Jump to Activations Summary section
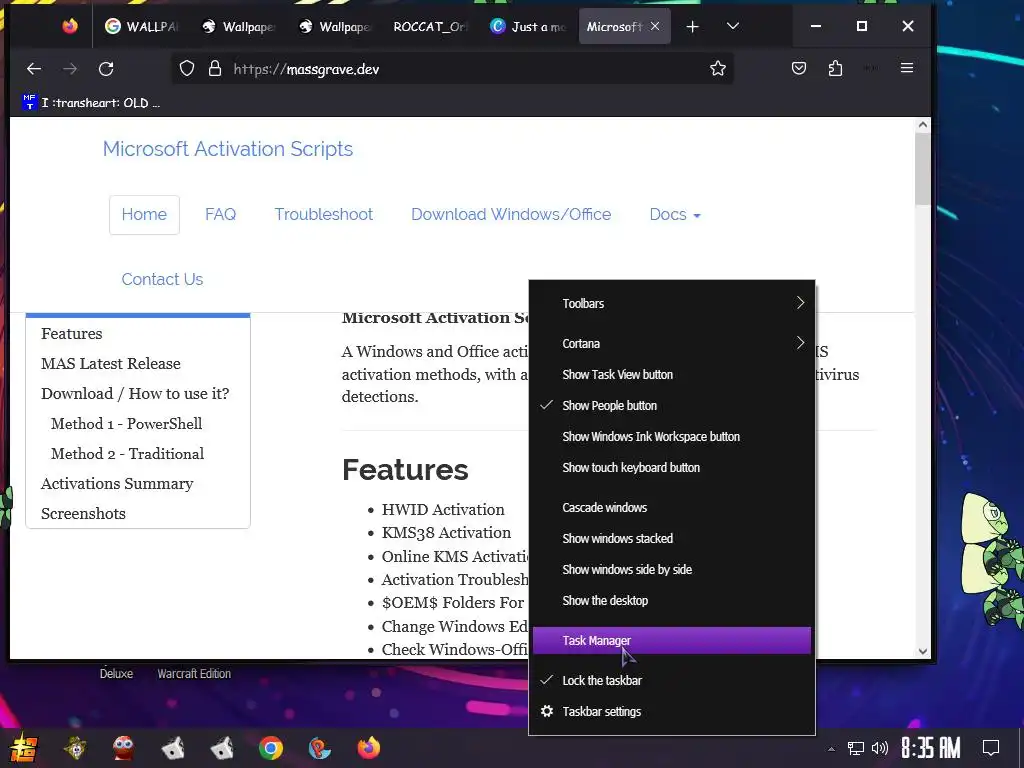Image resolution: width=1024 pixels, height=768 pixels. click(x=117, y=484)
